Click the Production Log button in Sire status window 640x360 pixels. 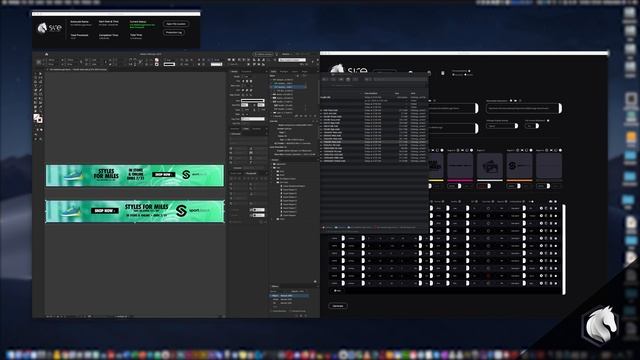[x=174, y=33]
